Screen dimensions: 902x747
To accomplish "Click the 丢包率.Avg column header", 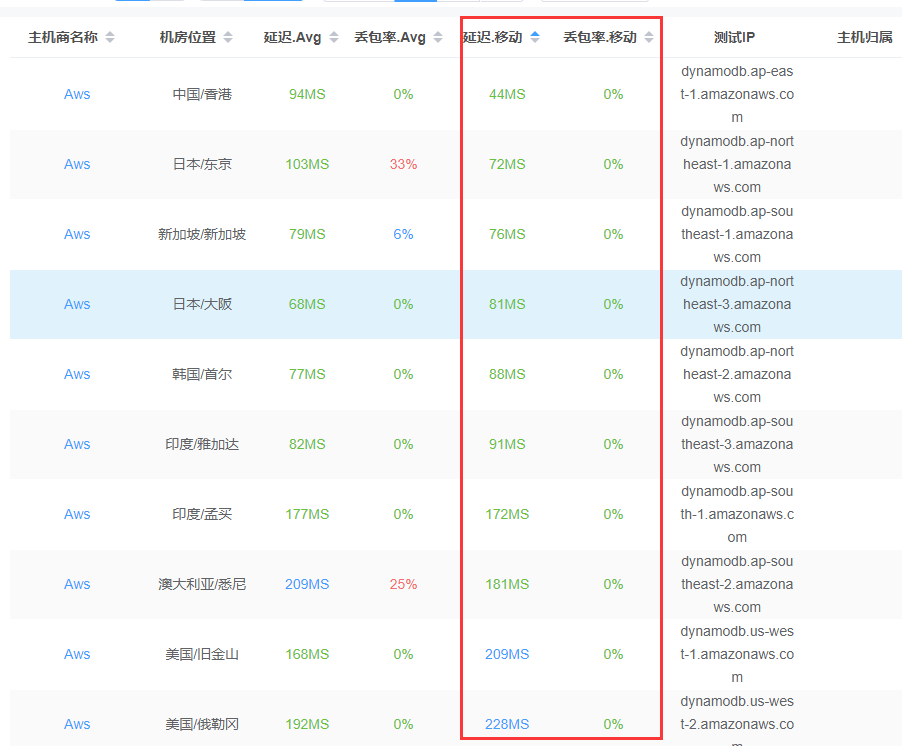I will click(x=390, y=37).
